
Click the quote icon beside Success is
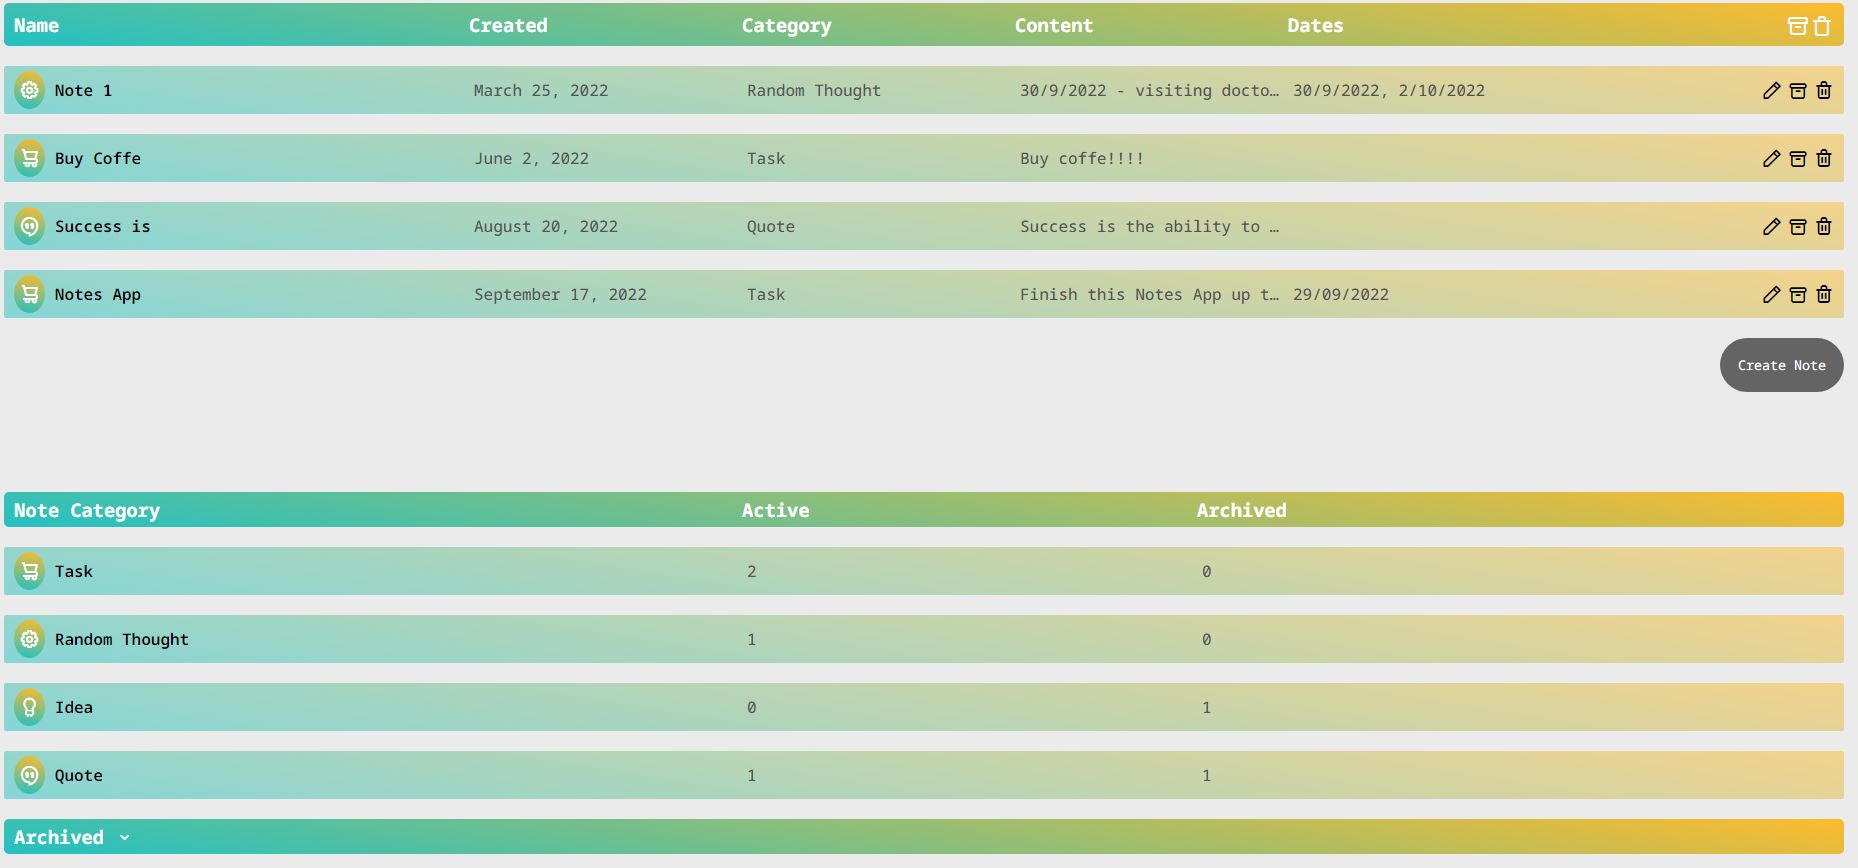tap(30, 226)
